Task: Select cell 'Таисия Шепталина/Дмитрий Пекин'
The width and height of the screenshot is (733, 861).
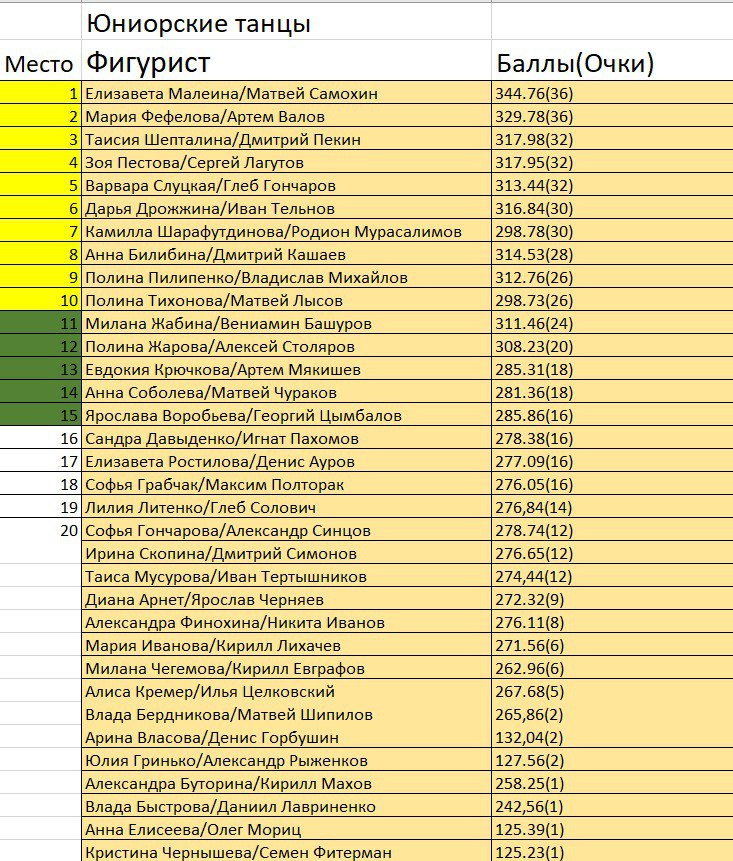Action: pos(286,139)
